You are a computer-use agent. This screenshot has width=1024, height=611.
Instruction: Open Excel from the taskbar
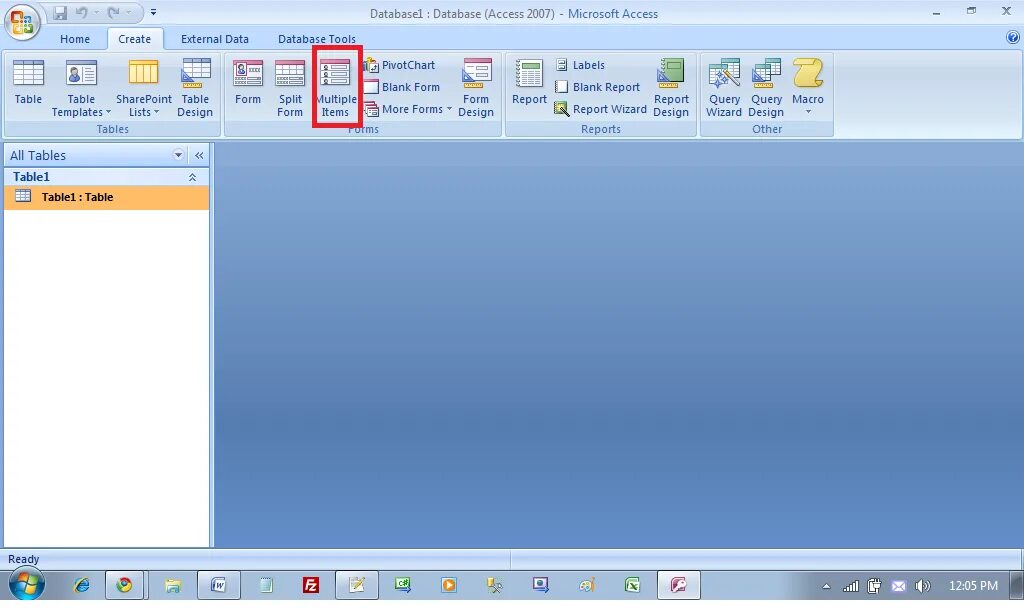(x=632, y=585)
